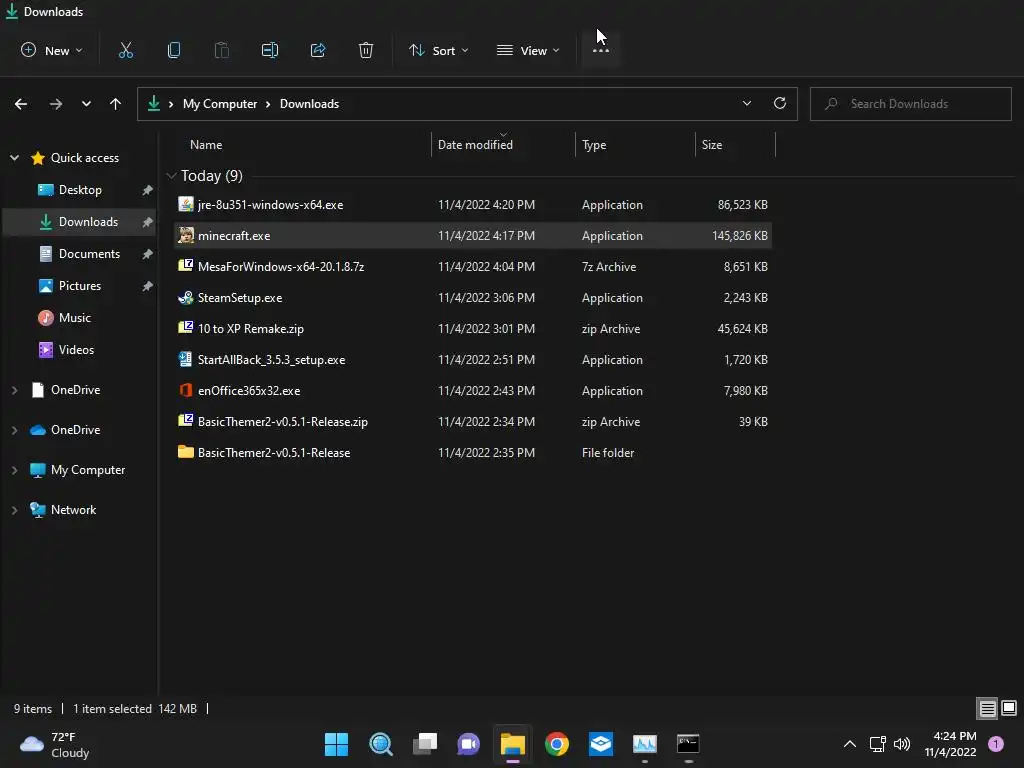Open the Sort dropdown menu
Image resolution: width=1024 pixels, height=768 pixels.
pyautogui.click(x=439, y=50)
